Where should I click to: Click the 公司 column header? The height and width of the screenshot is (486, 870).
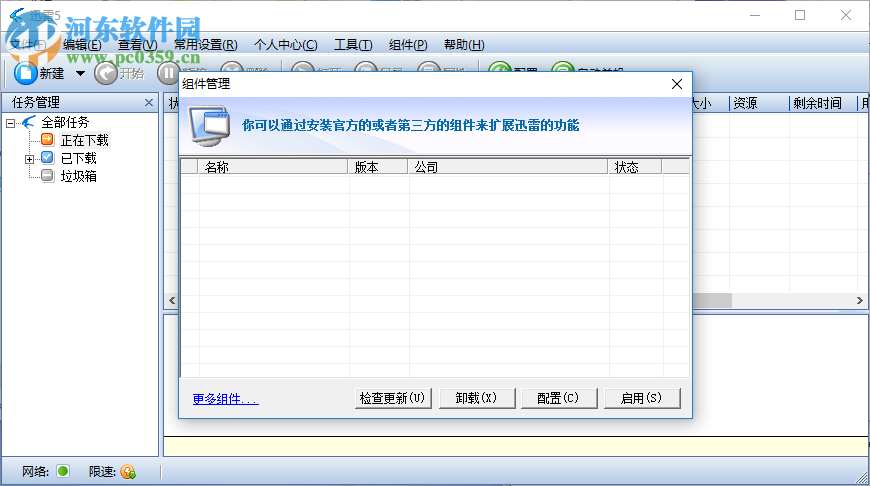click(508, 167)
